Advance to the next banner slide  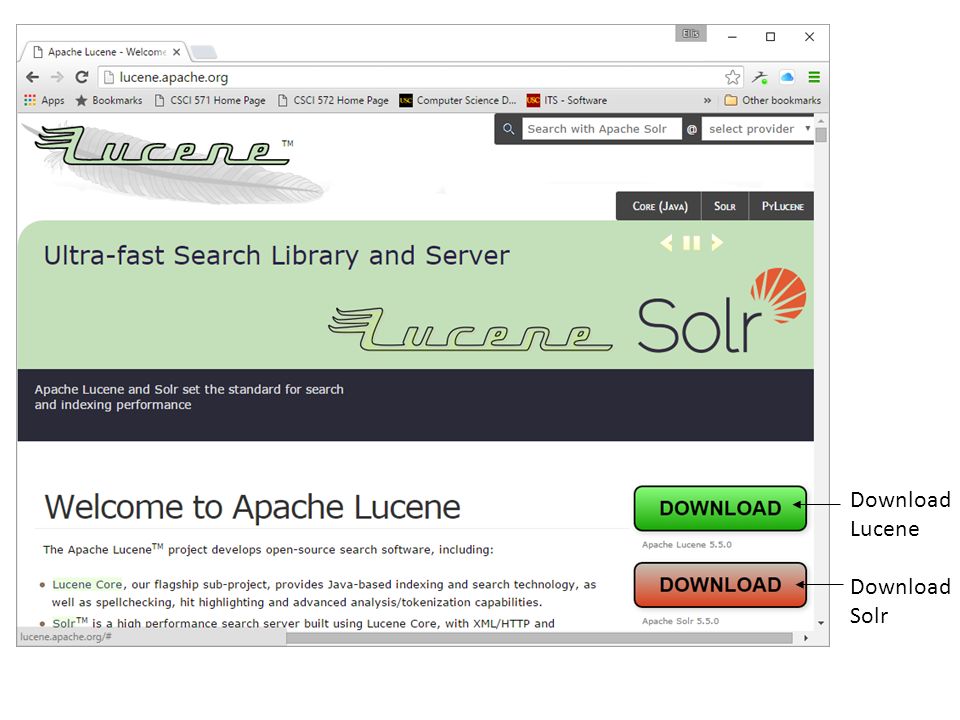tap(717, 243)
